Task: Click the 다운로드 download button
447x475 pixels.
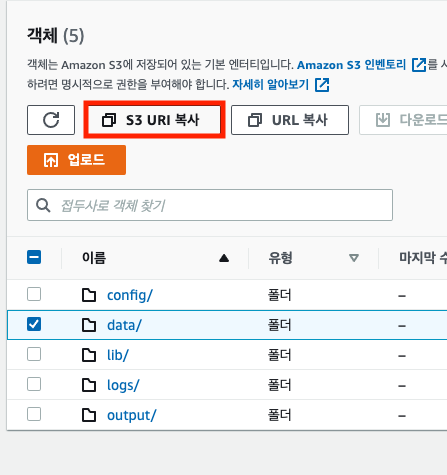Action: coord(403,120)
